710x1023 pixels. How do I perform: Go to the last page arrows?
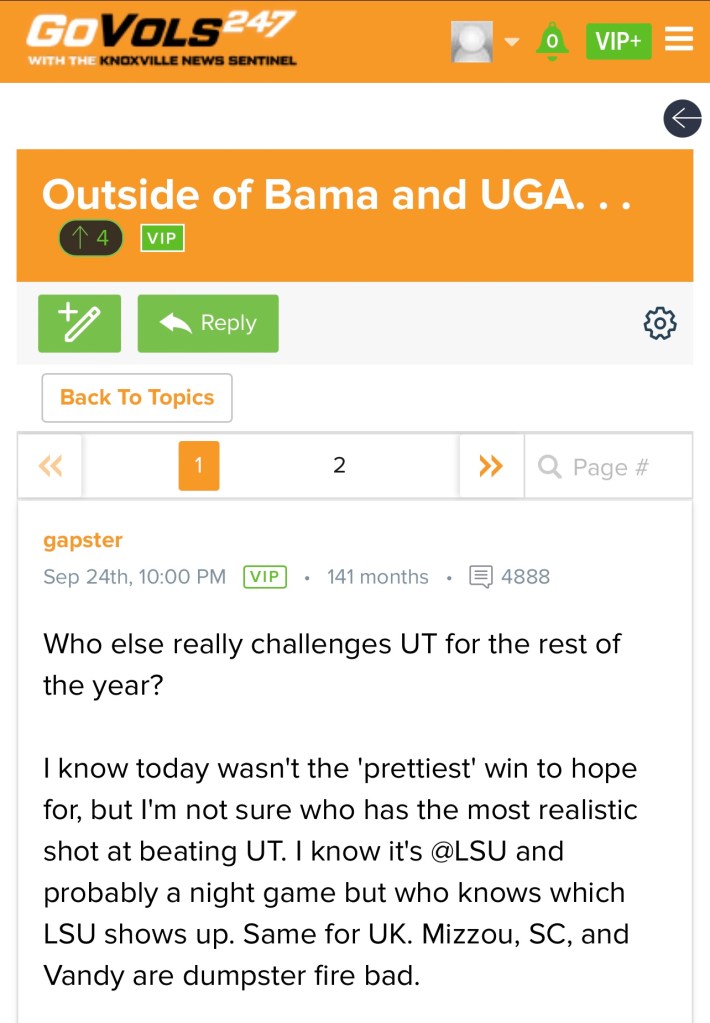(490, 466)
